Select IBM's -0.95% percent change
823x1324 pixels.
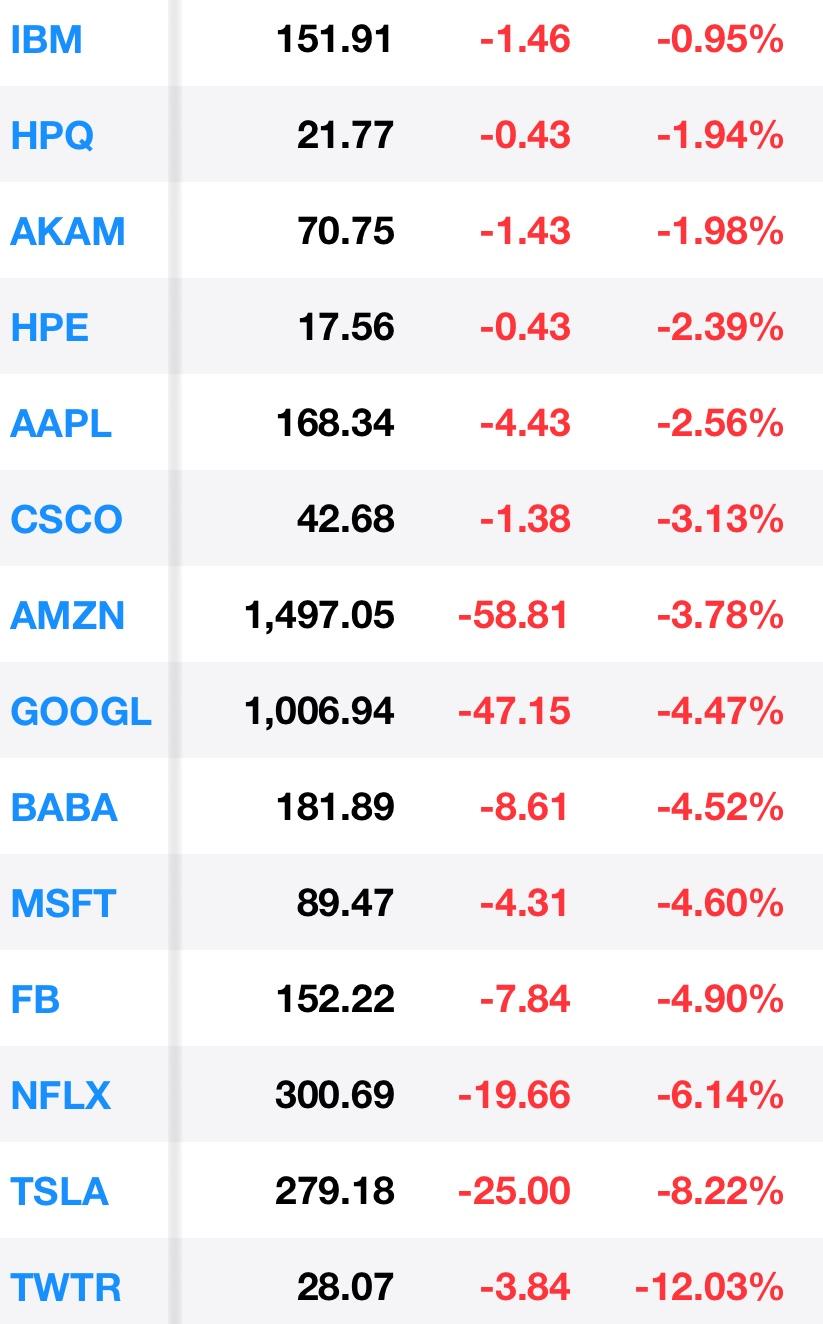coord(720,41)
